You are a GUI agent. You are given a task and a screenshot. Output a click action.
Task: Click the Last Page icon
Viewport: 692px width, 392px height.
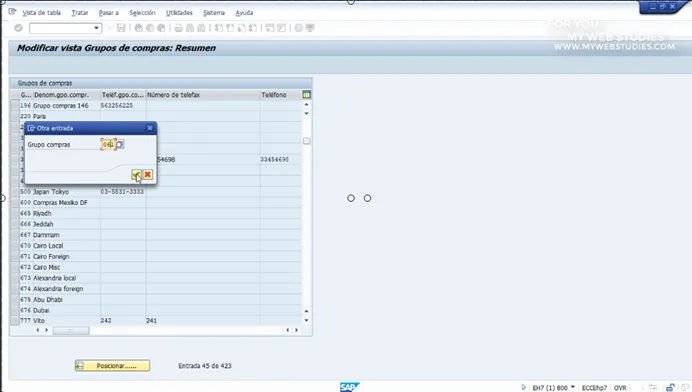click(253, 28)
